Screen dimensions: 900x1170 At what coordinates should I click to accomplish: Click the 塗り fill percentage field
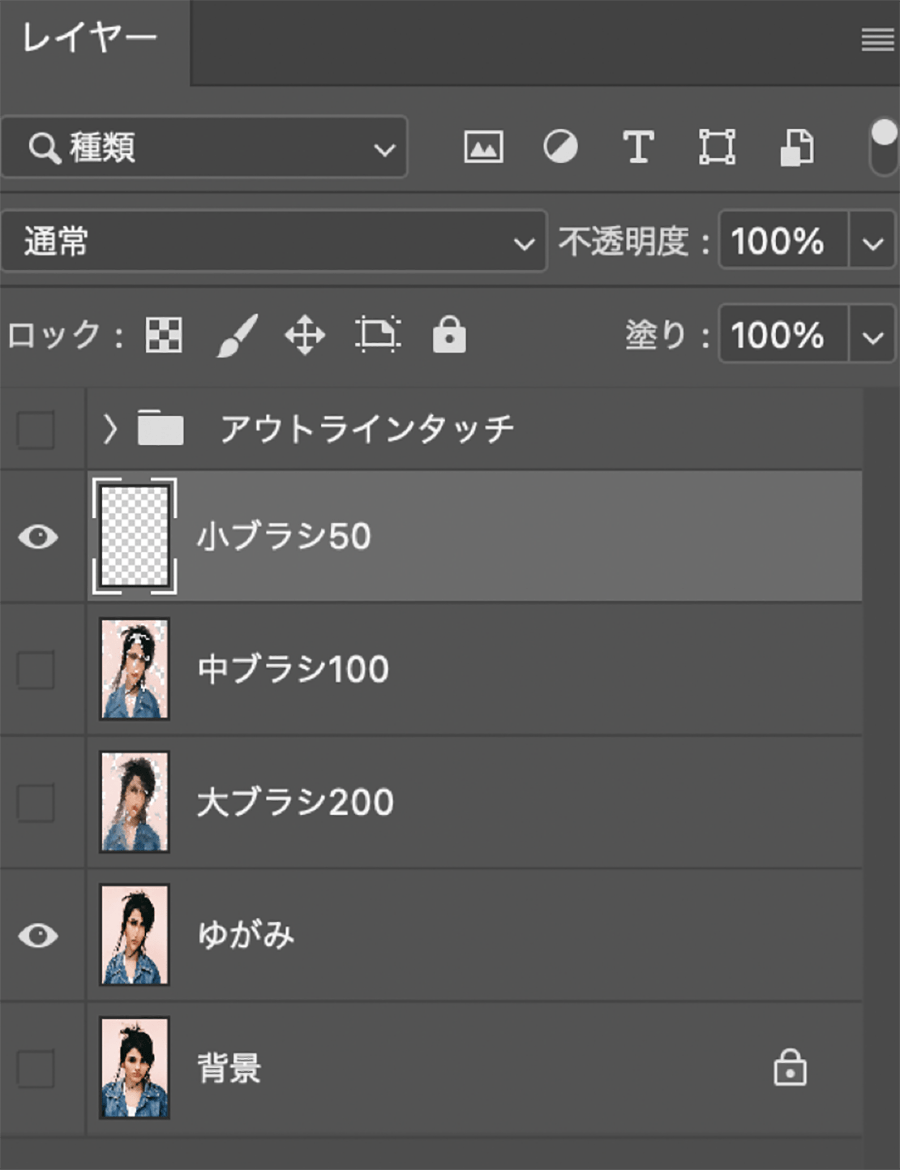click(782, 336)
